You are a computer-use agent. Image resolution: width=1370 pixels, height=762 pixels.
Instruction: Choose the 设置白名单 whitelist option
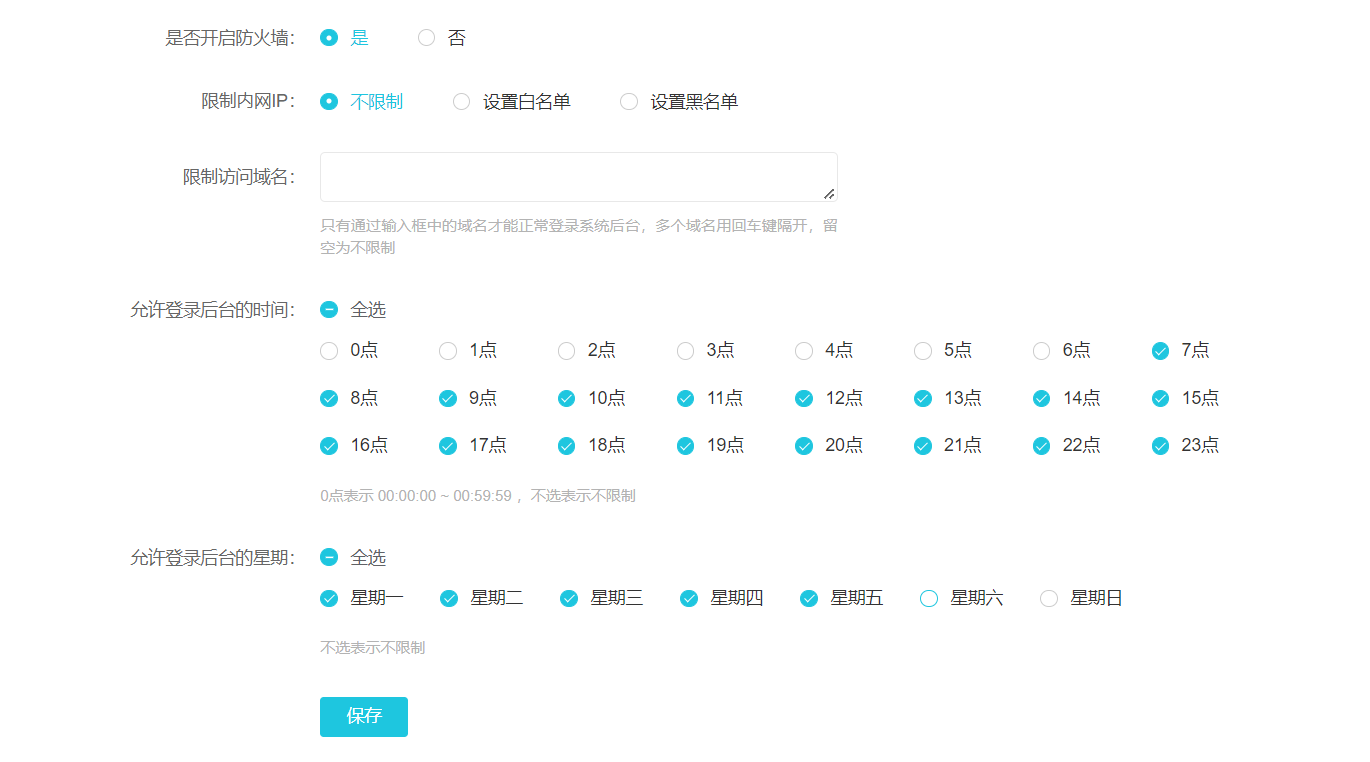coord(461,101)
